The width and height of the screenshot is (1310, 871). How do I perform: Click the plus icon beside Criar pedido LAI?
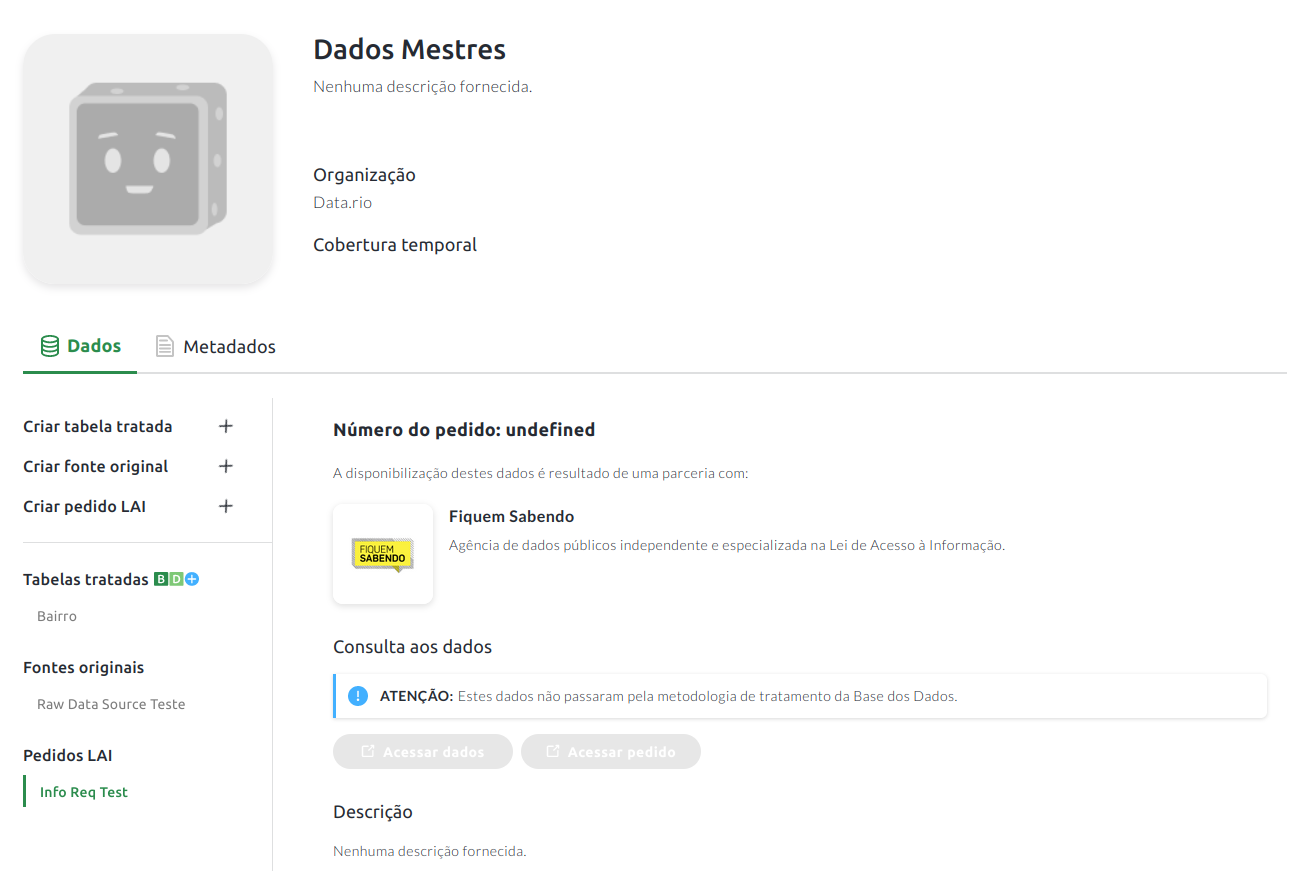(x=226, y=506)
